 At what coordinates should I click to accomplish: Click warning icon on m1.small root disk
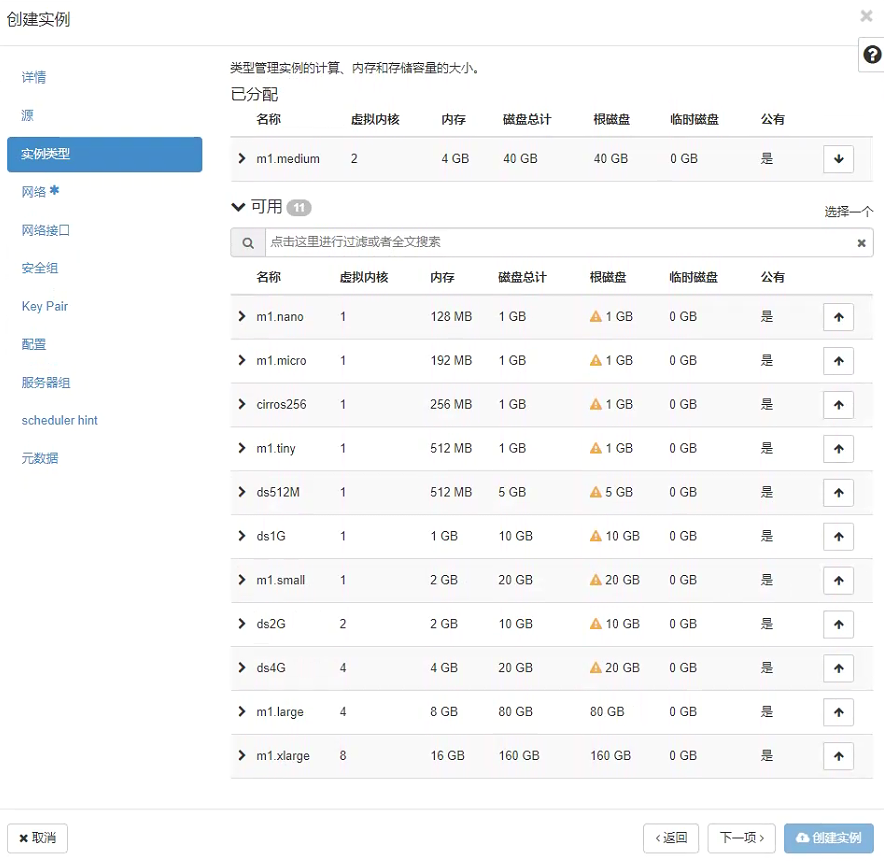tap(596, 580)
